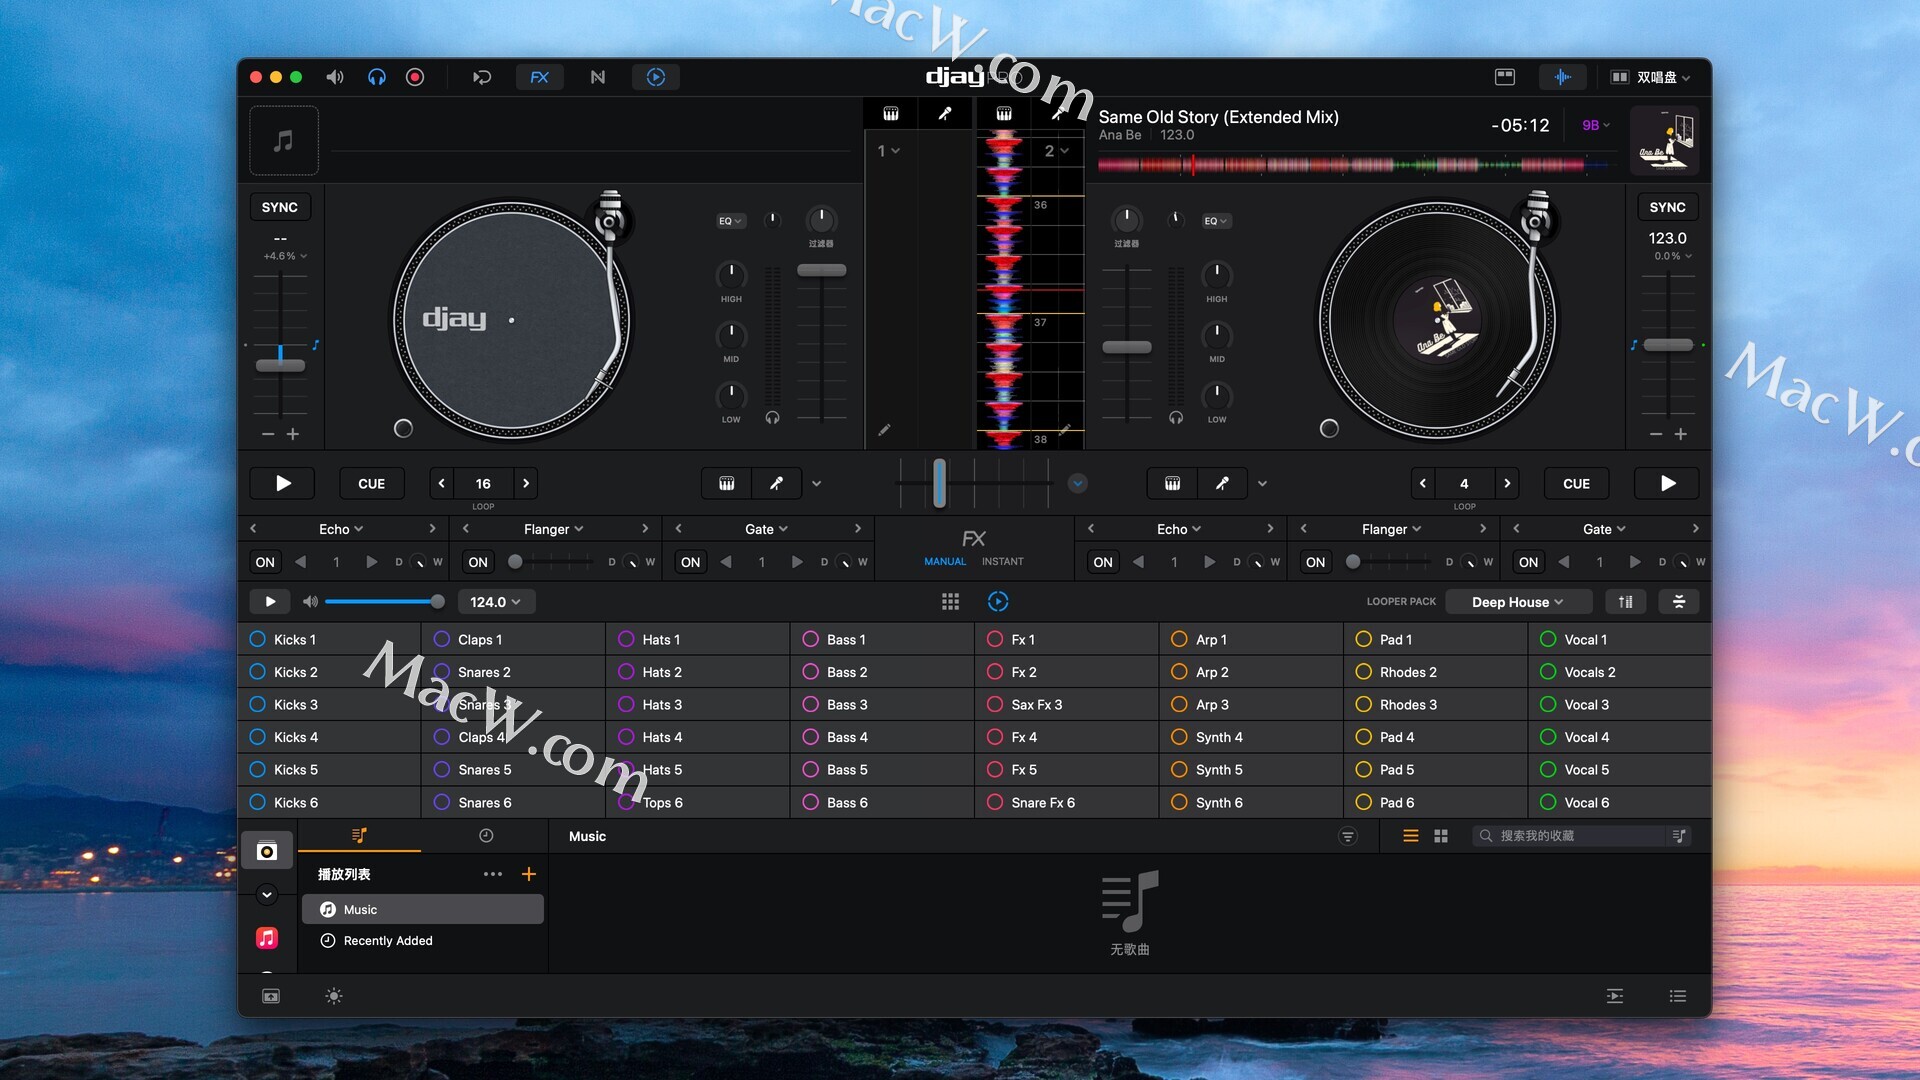Click the crossfader slider handle
This screenshot has width=1920, height=1080.
click(939, 483)
